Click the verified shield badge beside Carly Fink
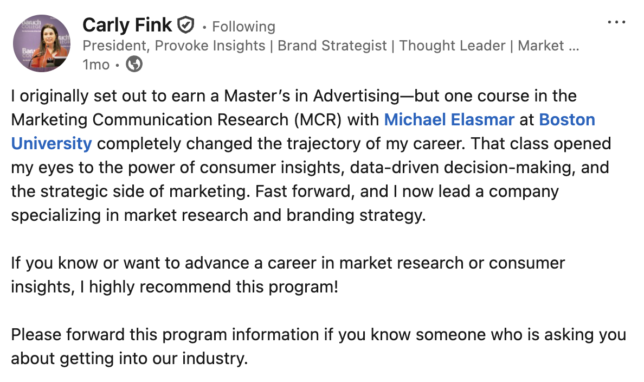 (186, 25)
